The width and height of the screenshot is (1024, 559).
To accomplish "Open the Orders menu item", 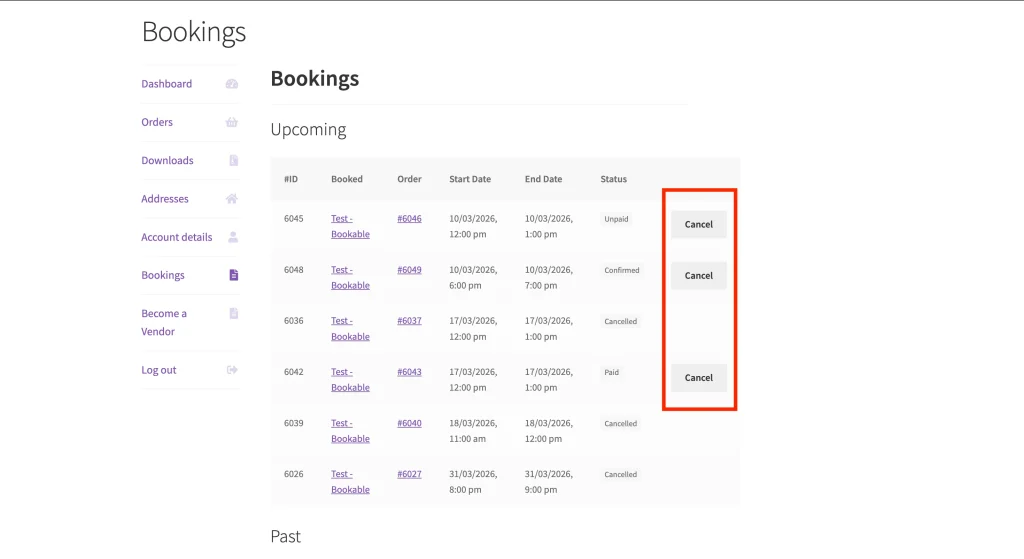I will coord(157,122).
